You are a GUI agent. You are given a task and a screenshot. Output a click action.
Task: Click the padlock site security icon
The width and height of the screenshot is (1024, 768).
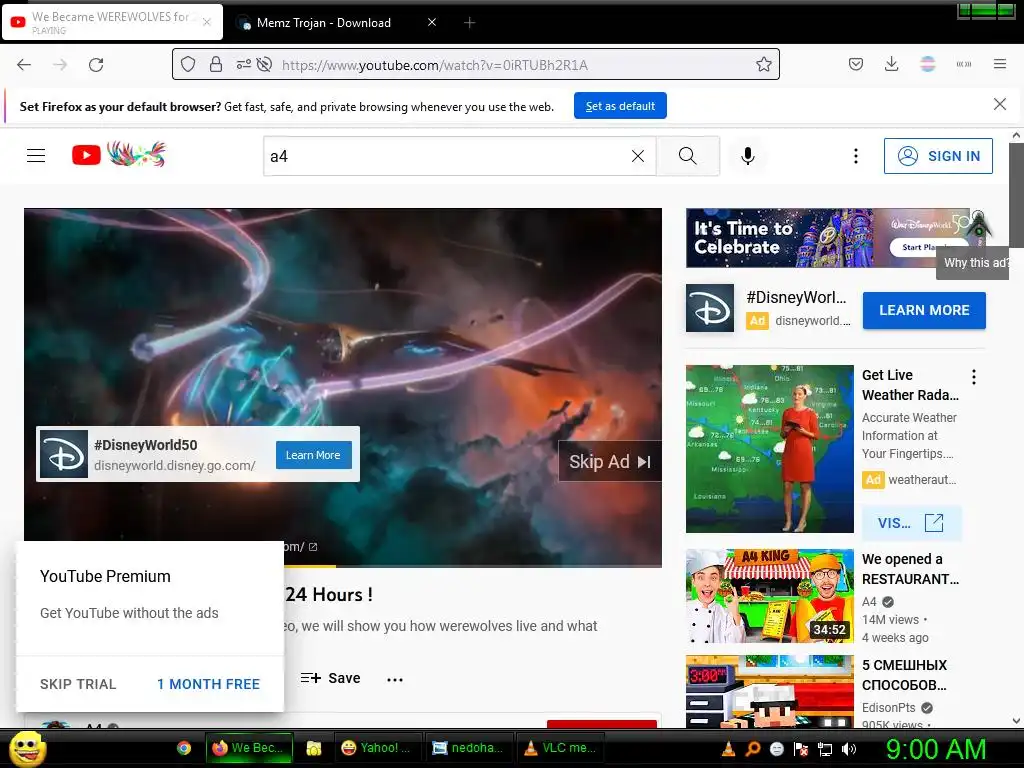click(216, 65)
